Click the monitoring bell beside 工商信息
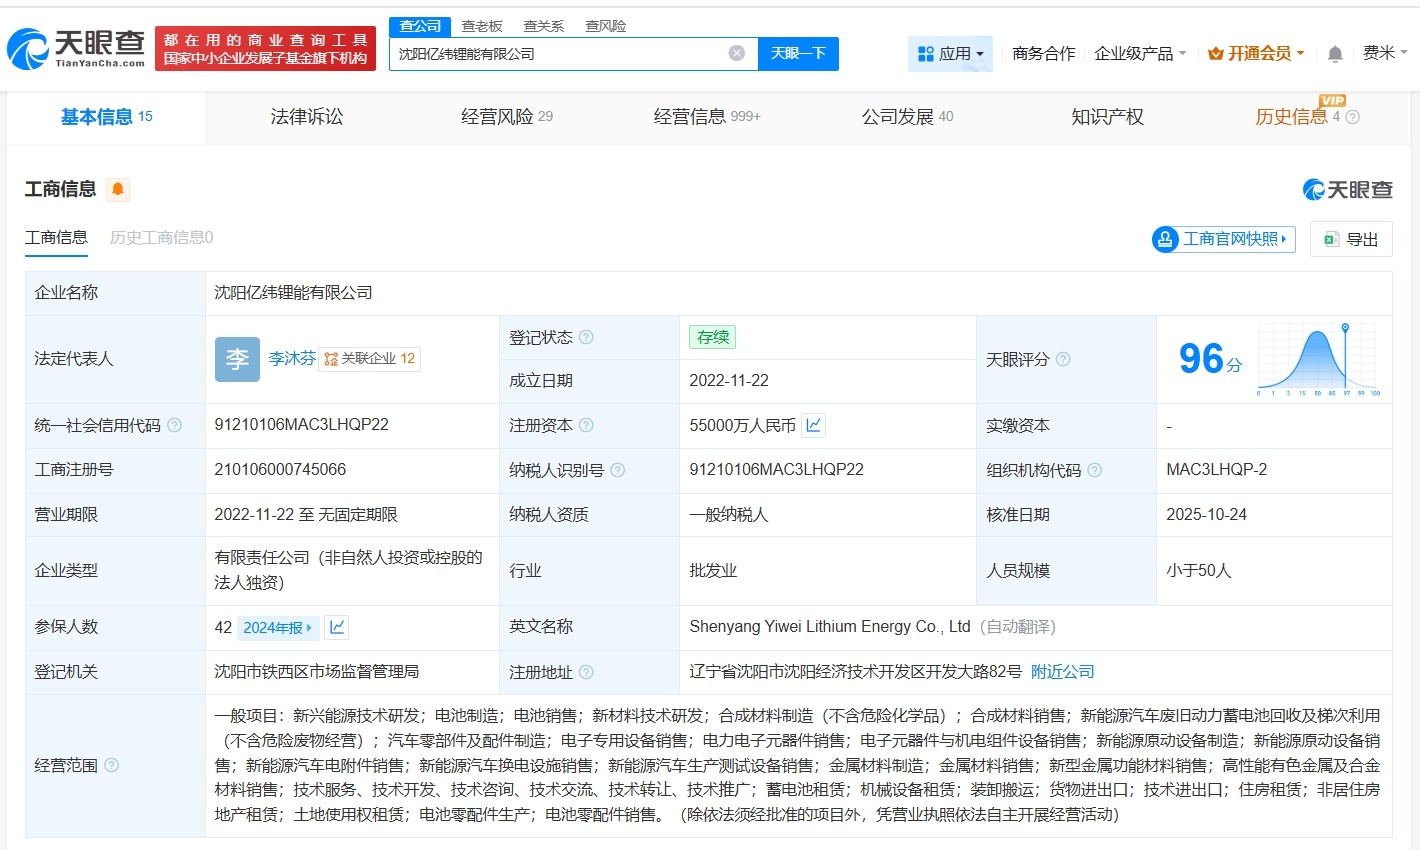1420x850 pixels. [117, 189]
